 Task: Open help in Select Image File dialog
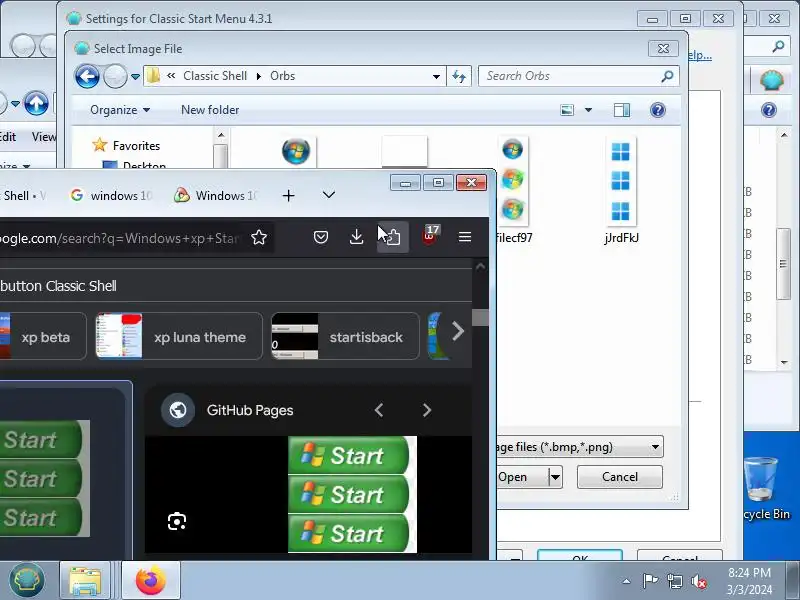(658, 110)
